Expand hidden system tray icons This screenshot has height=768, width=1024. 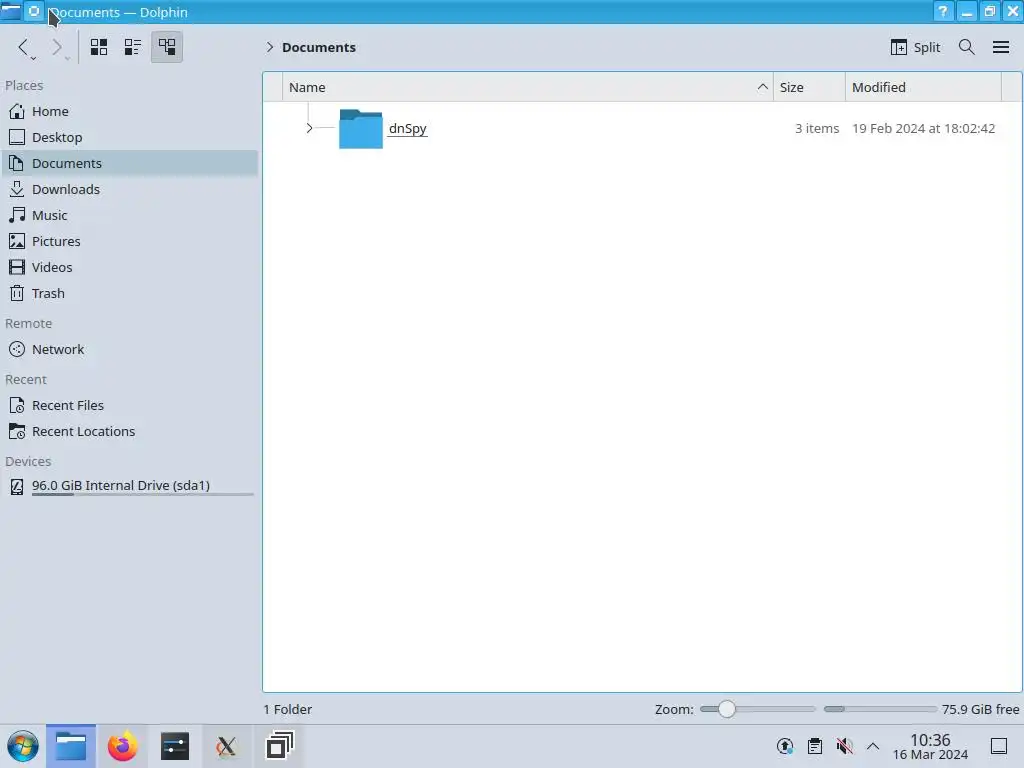tap(873, 746)
